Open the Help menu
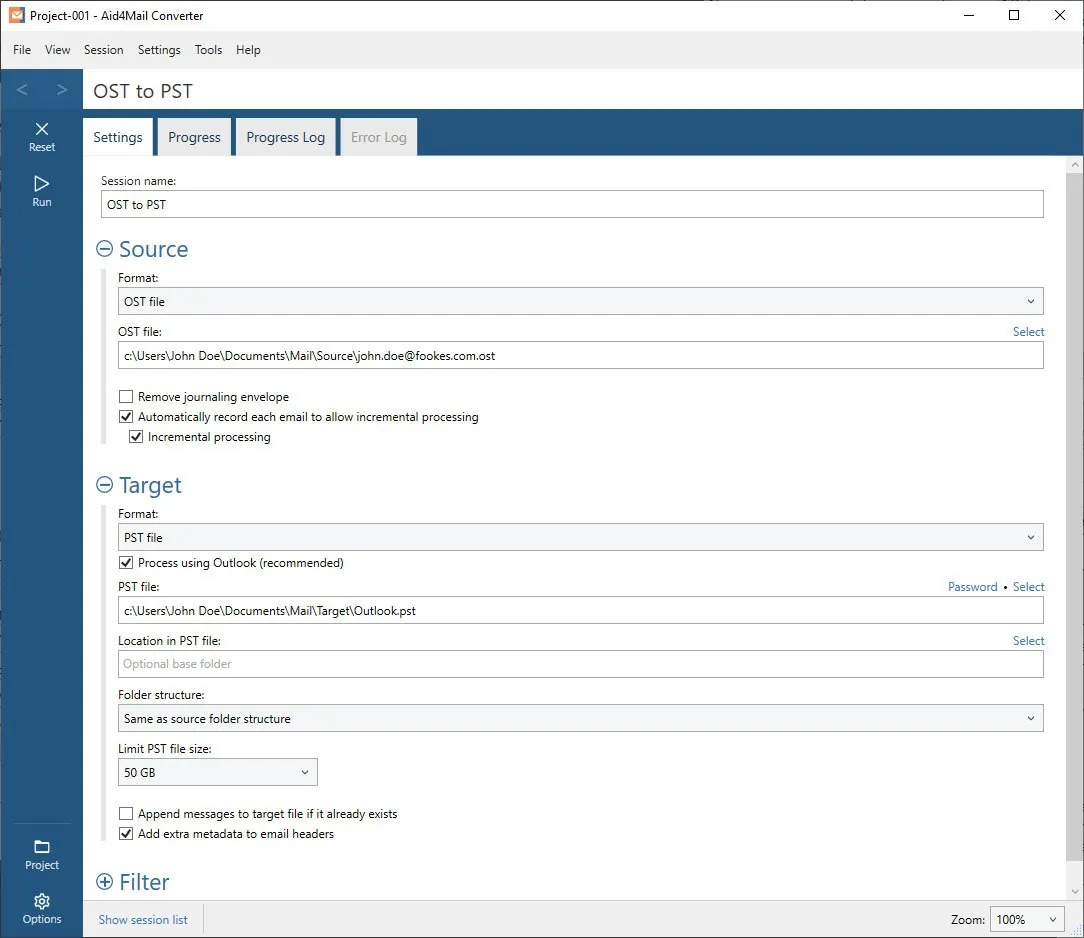 248,50
